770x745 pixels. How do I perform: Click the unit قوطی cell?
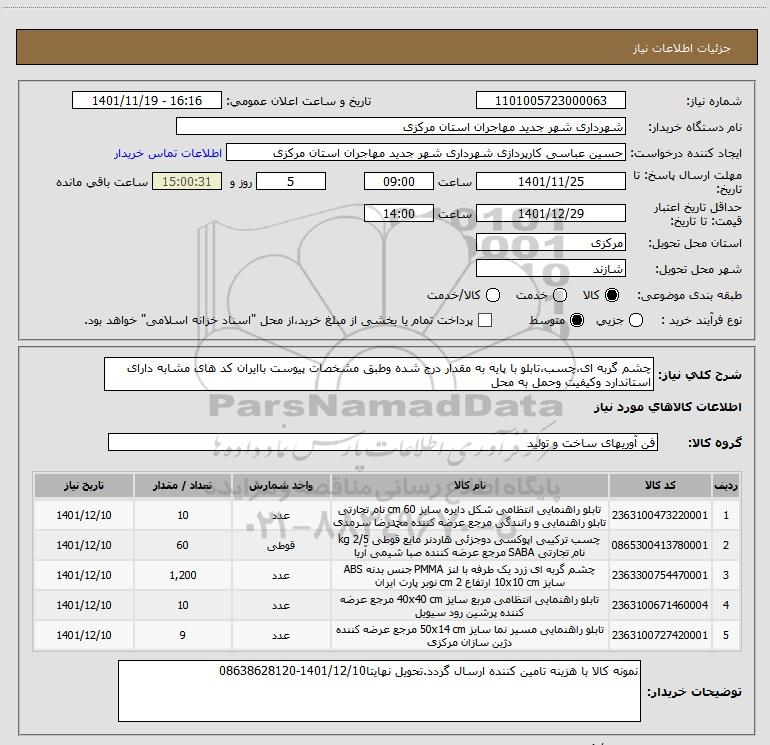(281, 545)
